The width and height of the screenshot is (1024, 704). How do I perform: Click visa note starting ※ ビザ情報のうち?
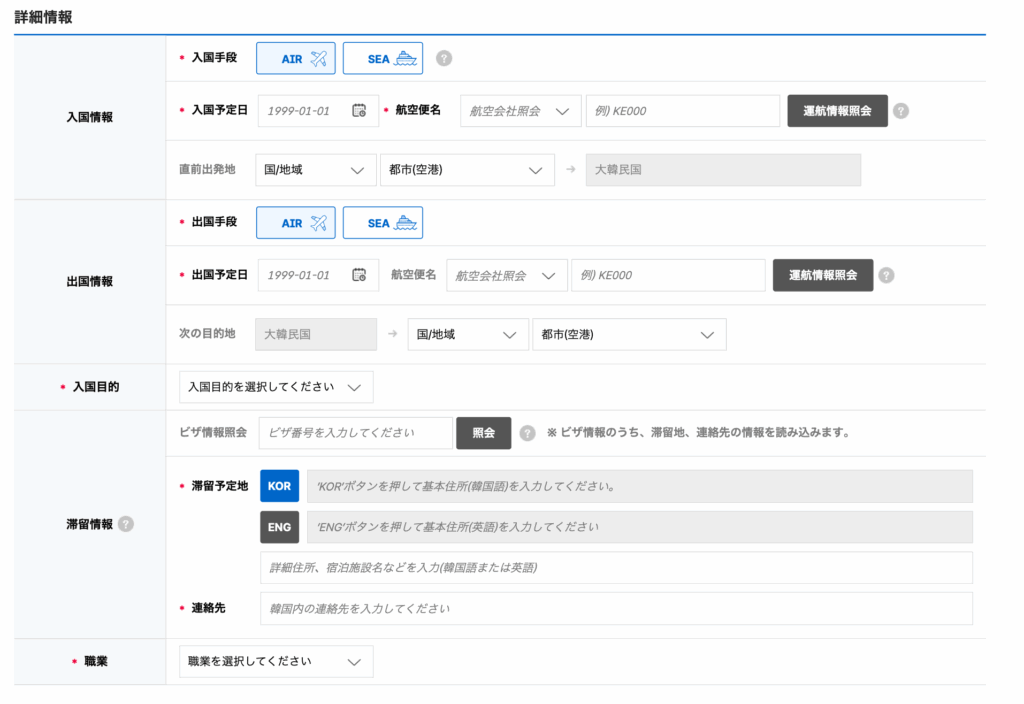tap(698, 432)
